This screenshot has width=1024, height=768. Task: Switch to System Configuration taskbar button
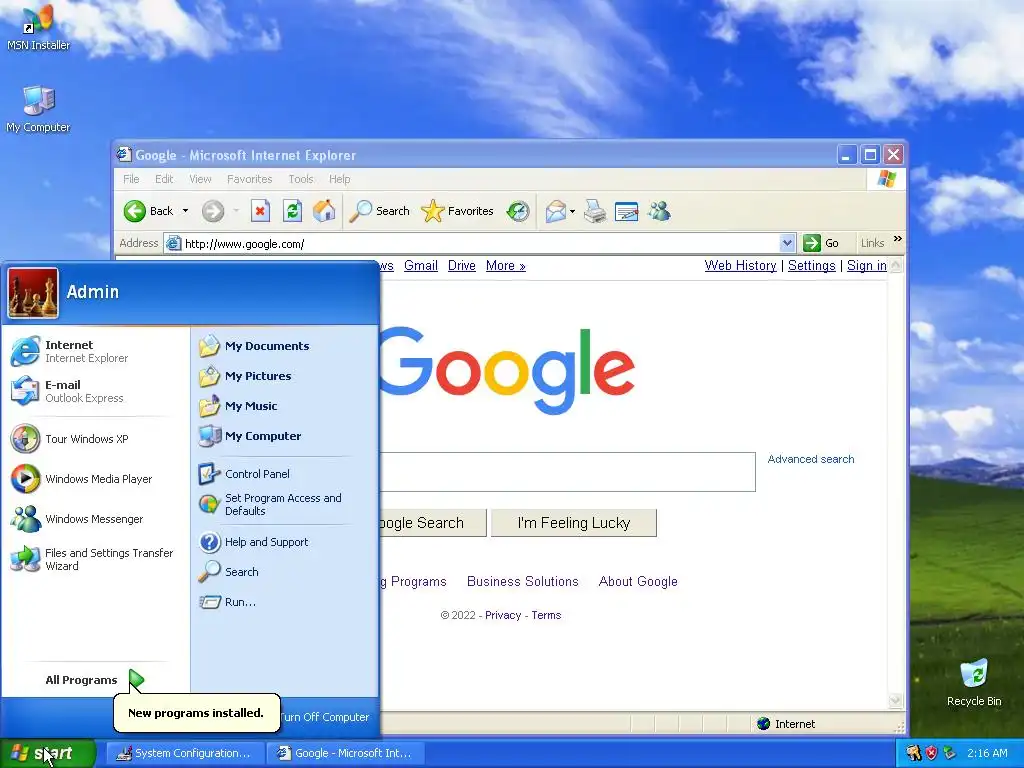(185, 753)
